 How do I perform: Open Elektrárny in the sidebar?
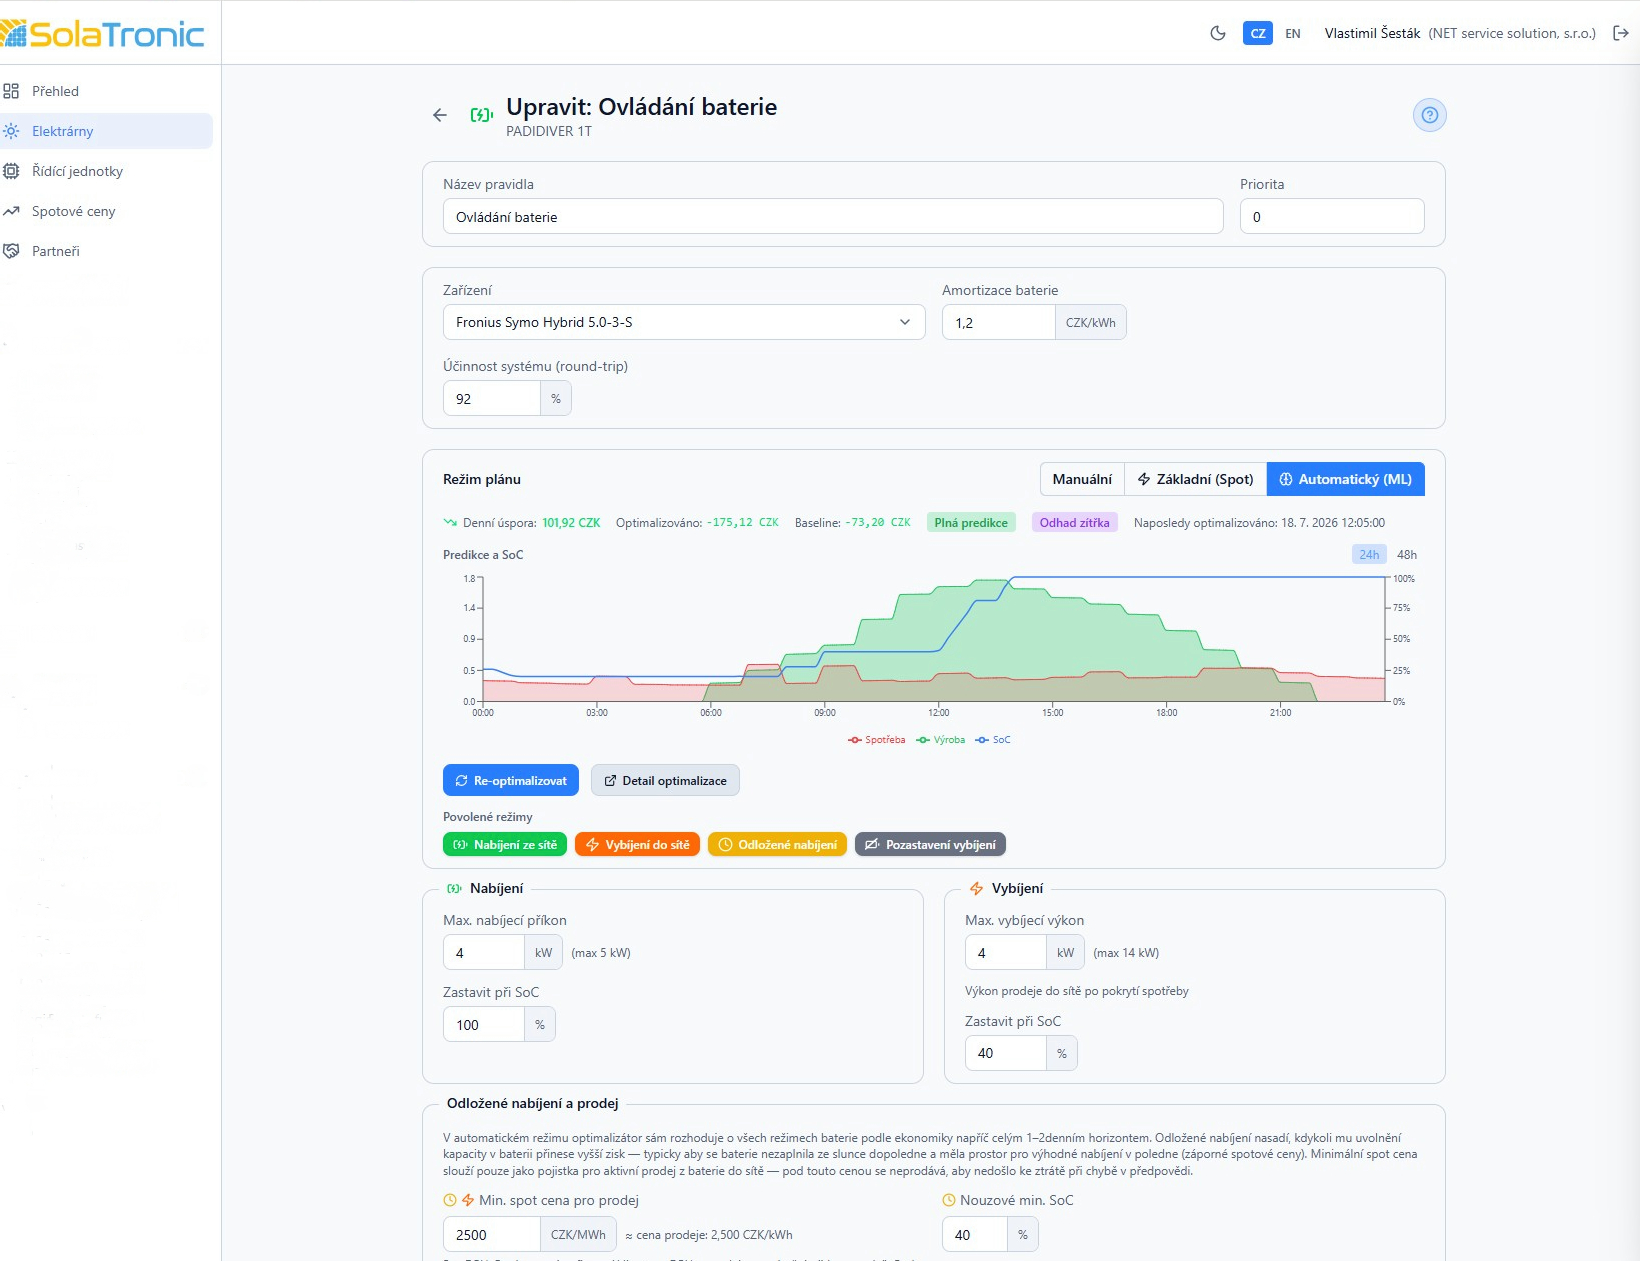[105, 131]
